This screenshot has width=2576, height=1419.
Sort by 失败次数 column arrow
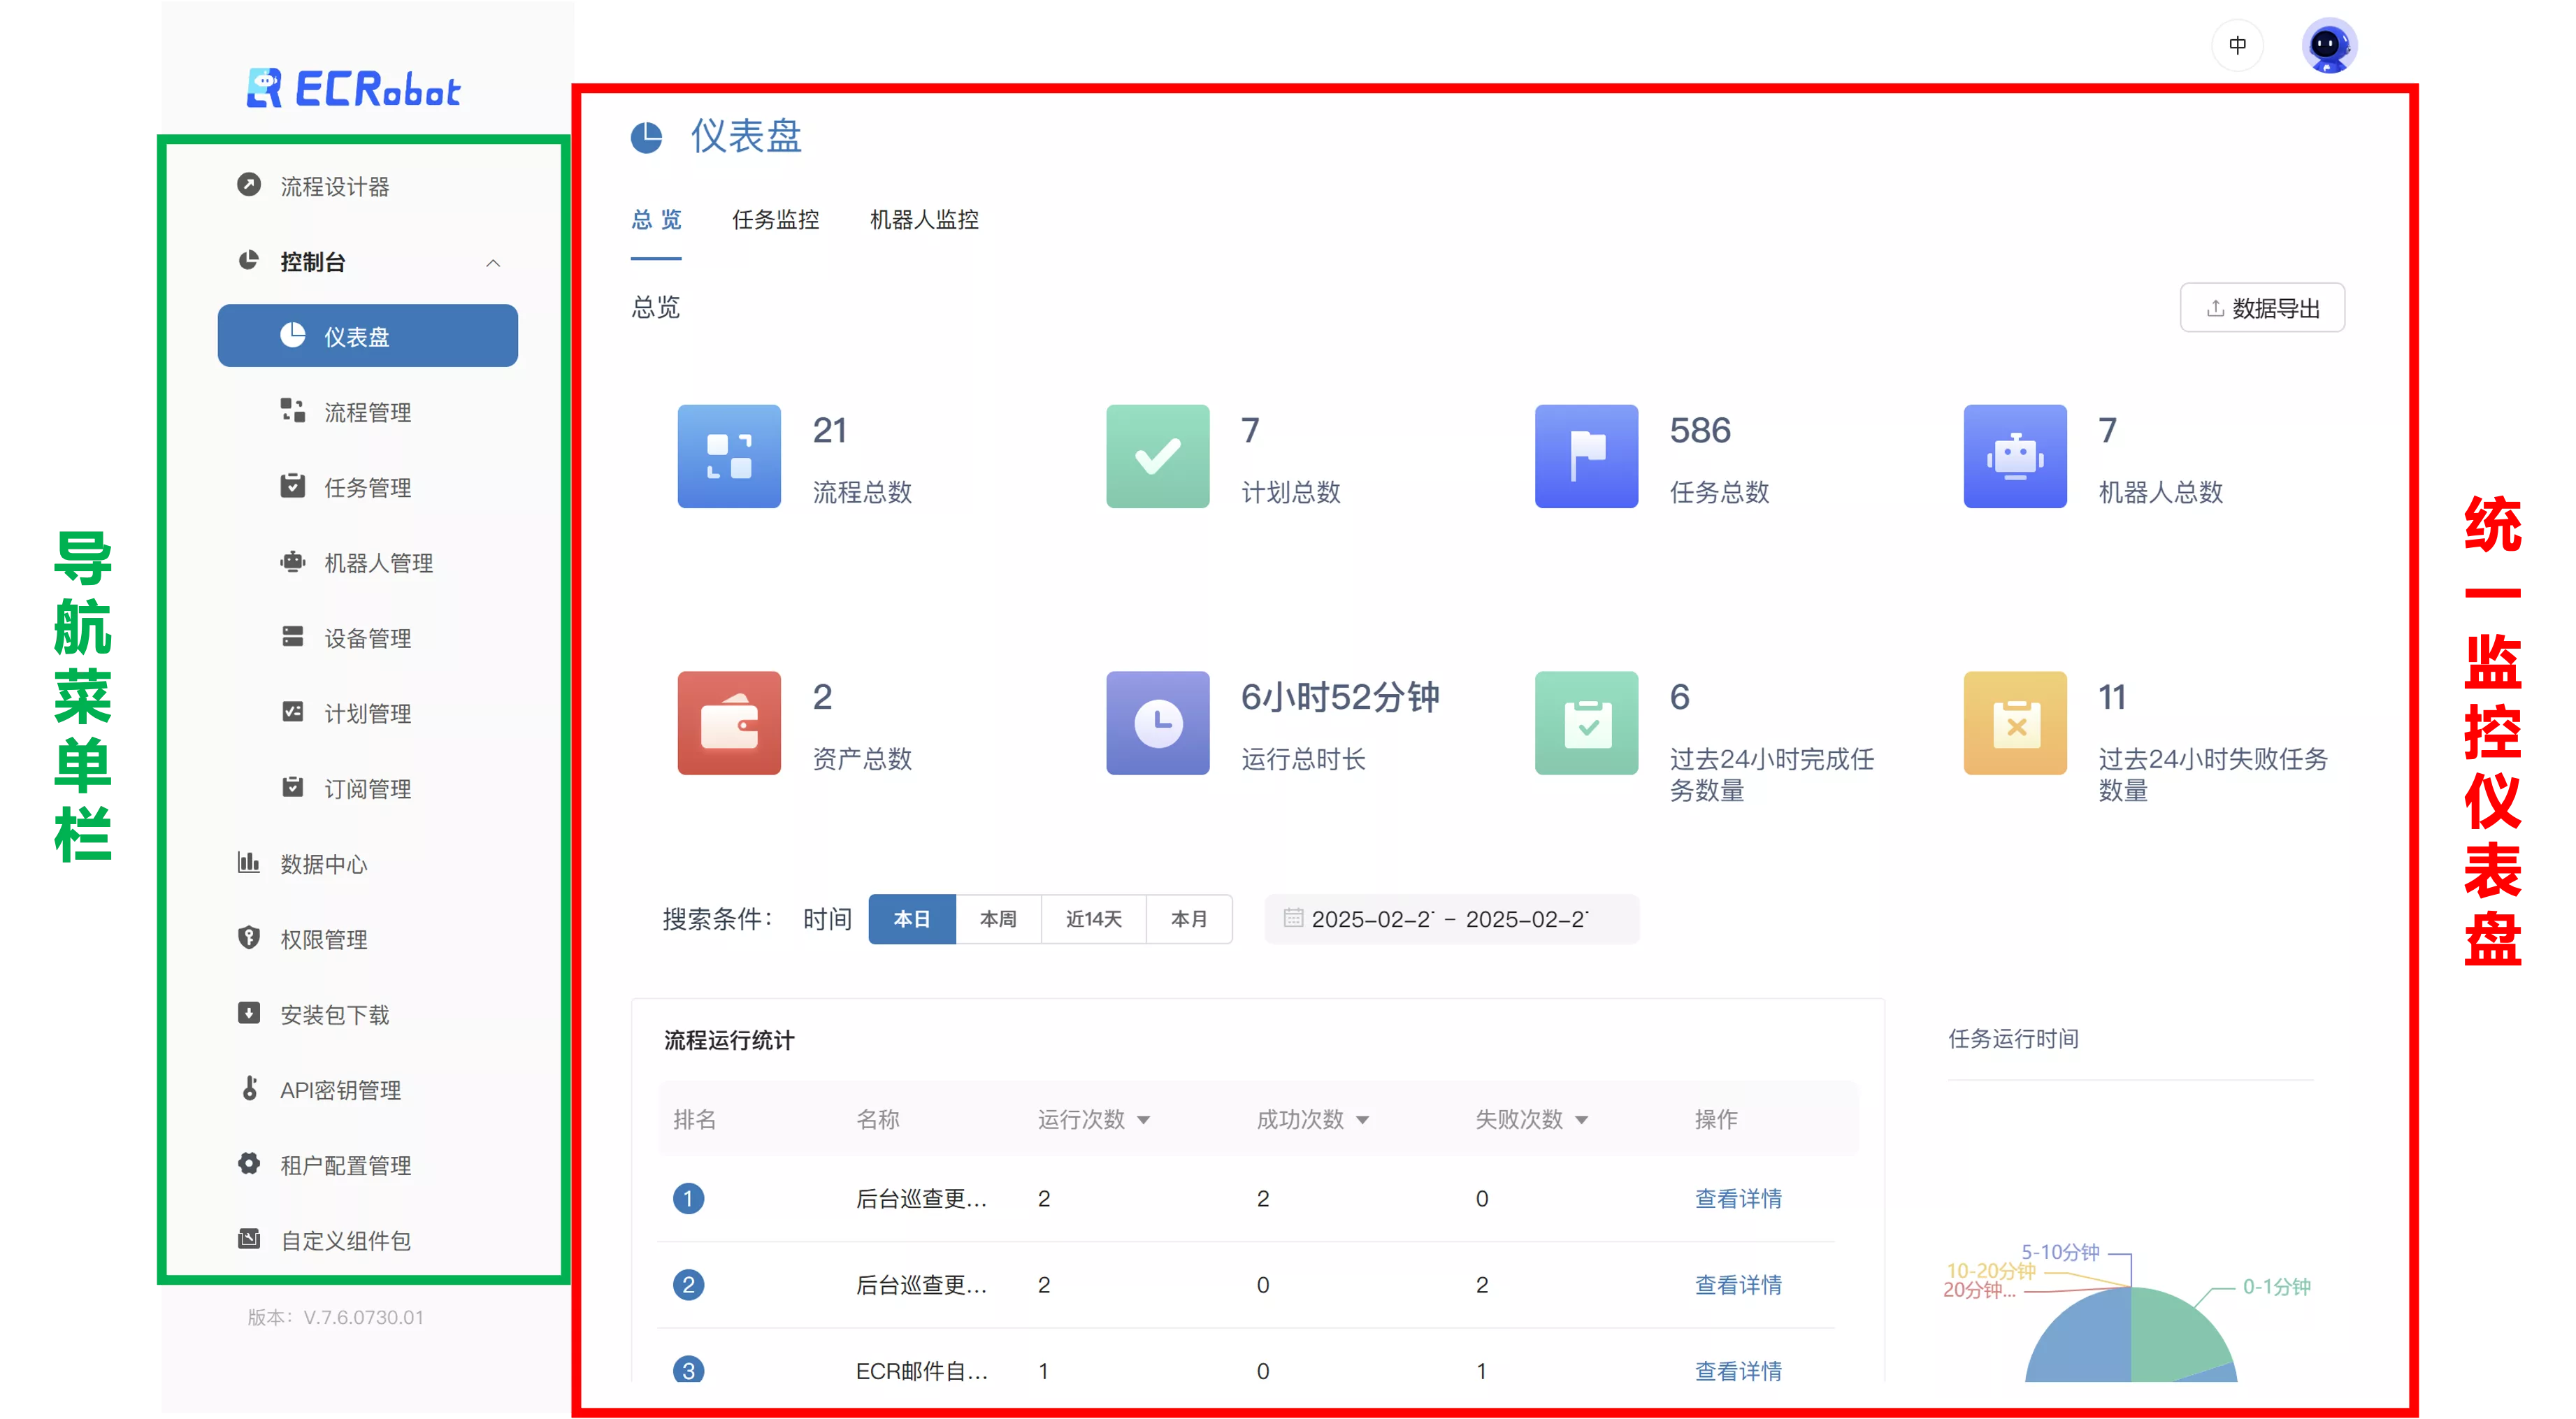click(1582, 1121)
